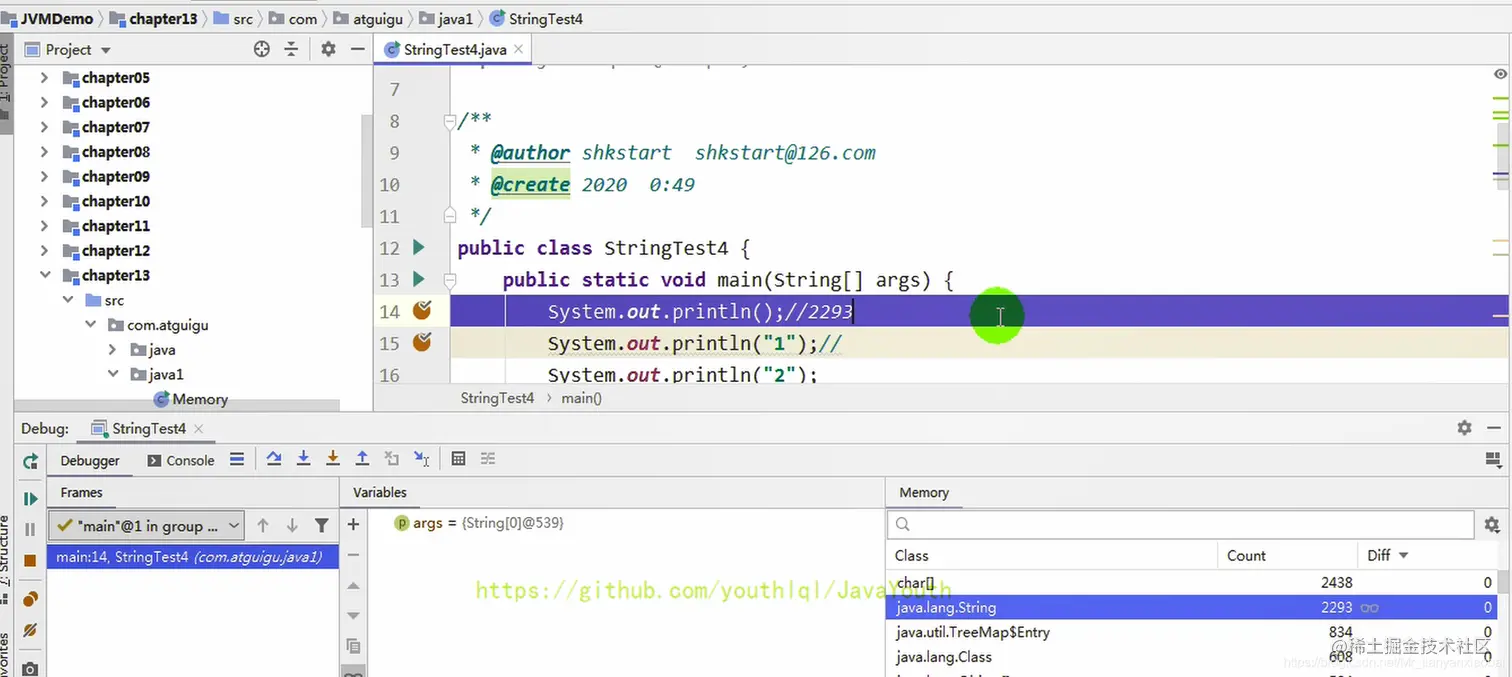Click the Drop Frame icon
Image resolution: width=1512 pixels, height=677 pixels.
[x=392, y=459]
